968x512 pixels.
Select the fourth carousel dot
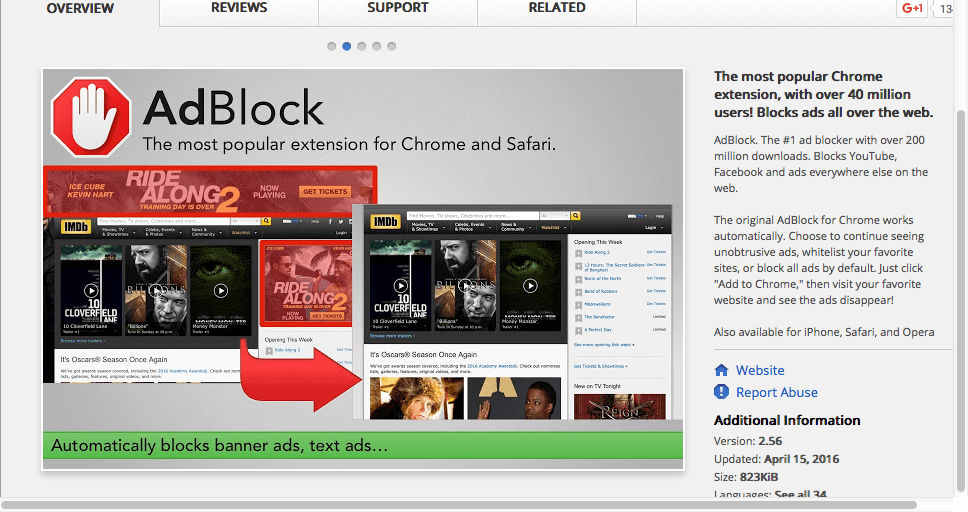click(x=377, y=46)
